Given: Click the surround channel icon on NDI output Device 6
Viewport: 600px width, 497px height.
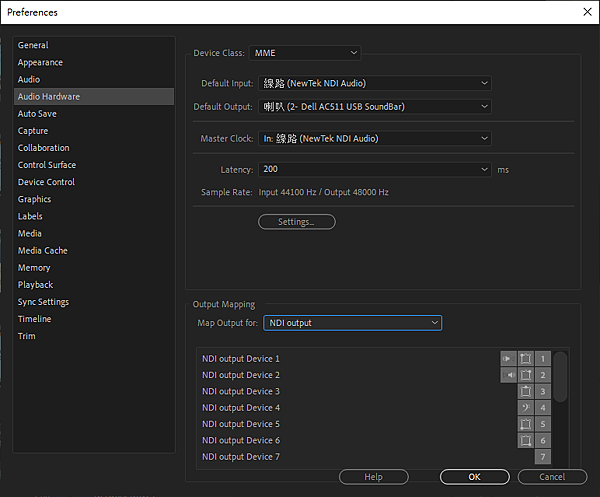Looking at the screenshot, I should (526, 440).
